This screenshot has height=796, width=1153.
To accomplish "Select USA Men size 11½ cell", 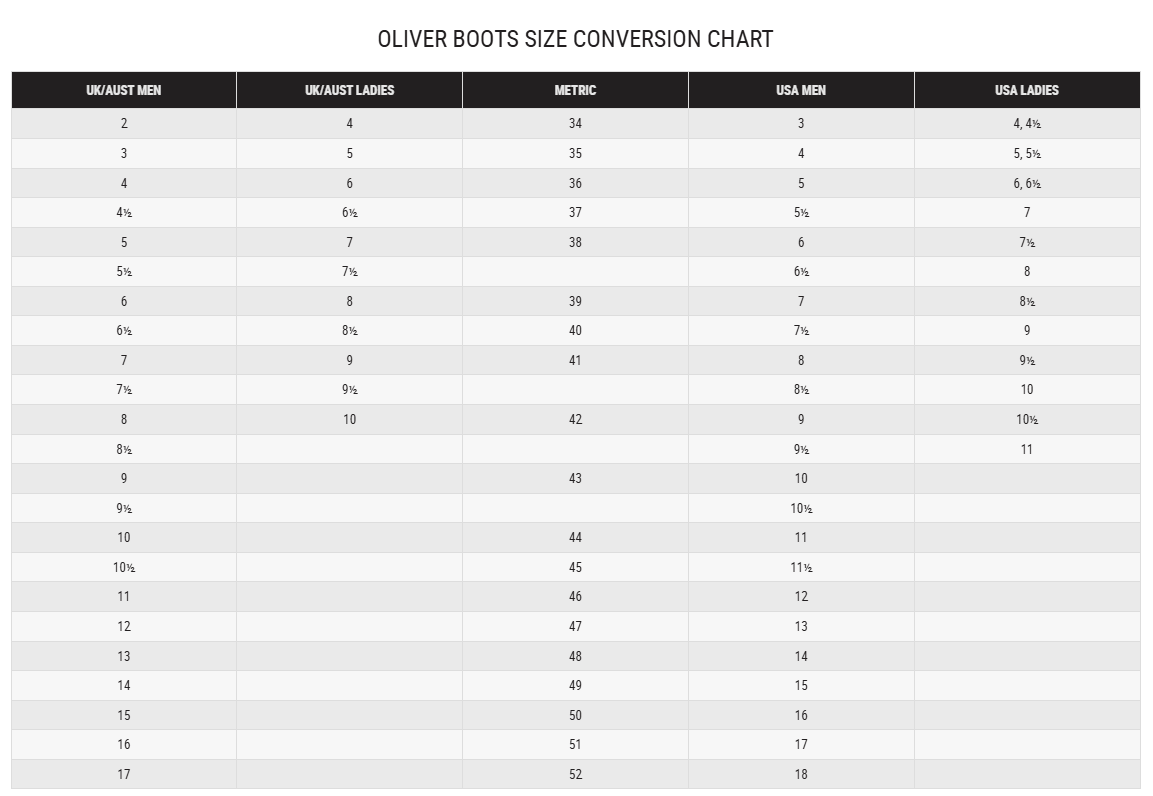I will tap(801, 567).
